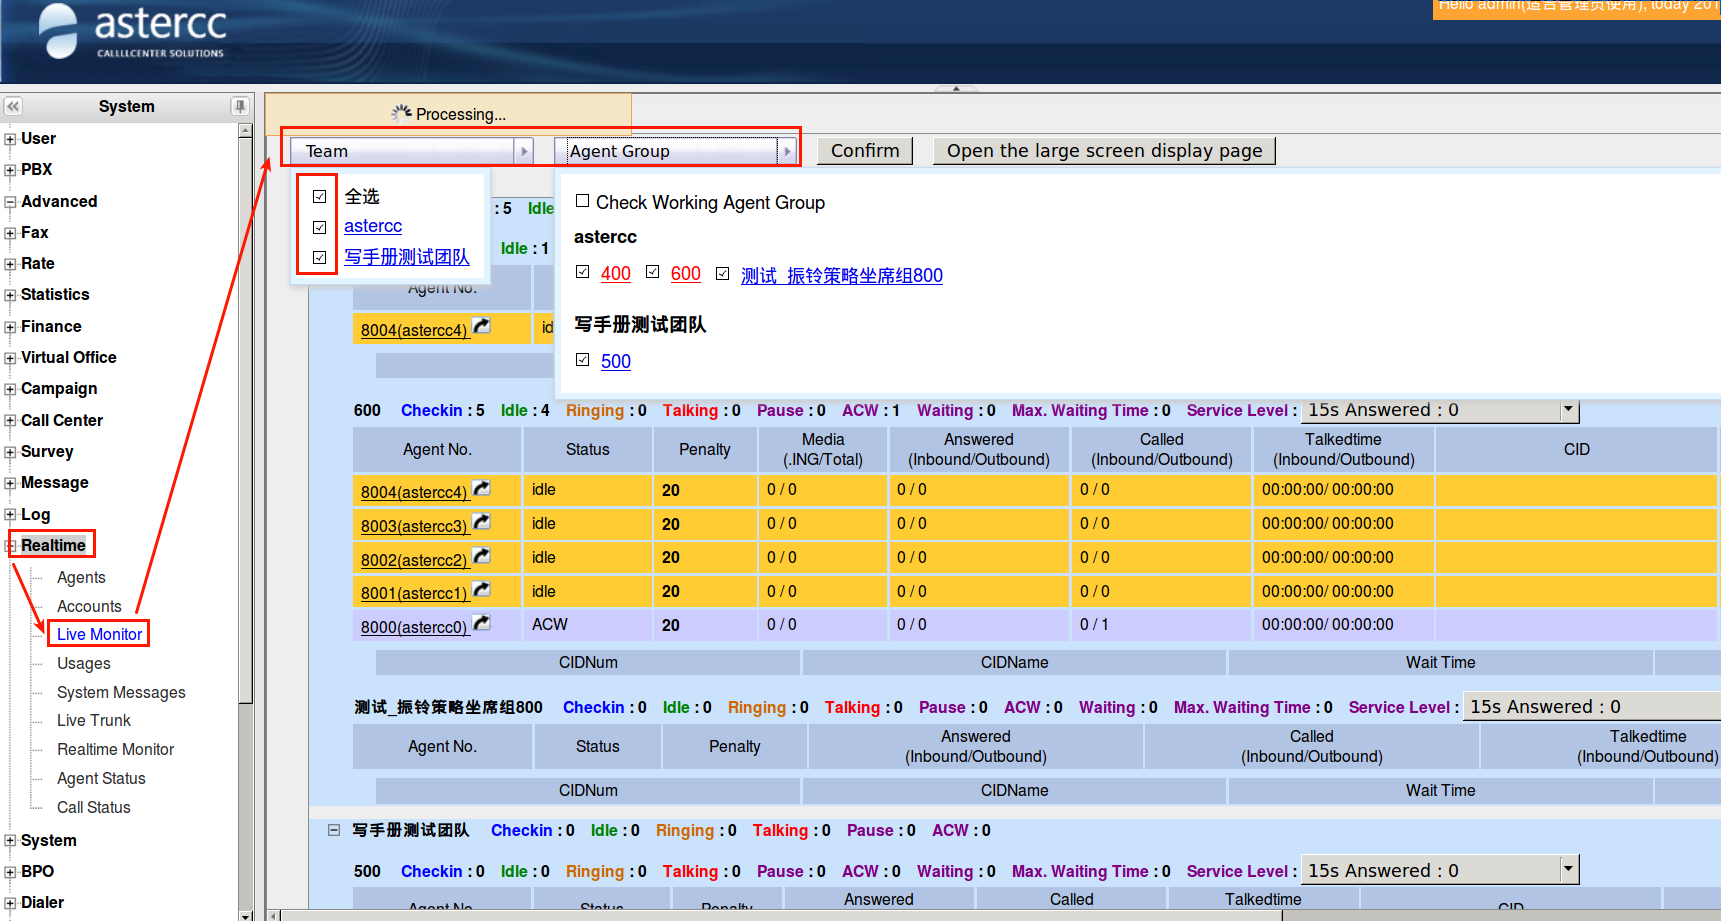Collapse the 写手册测试团队 team section

[334, 830]
